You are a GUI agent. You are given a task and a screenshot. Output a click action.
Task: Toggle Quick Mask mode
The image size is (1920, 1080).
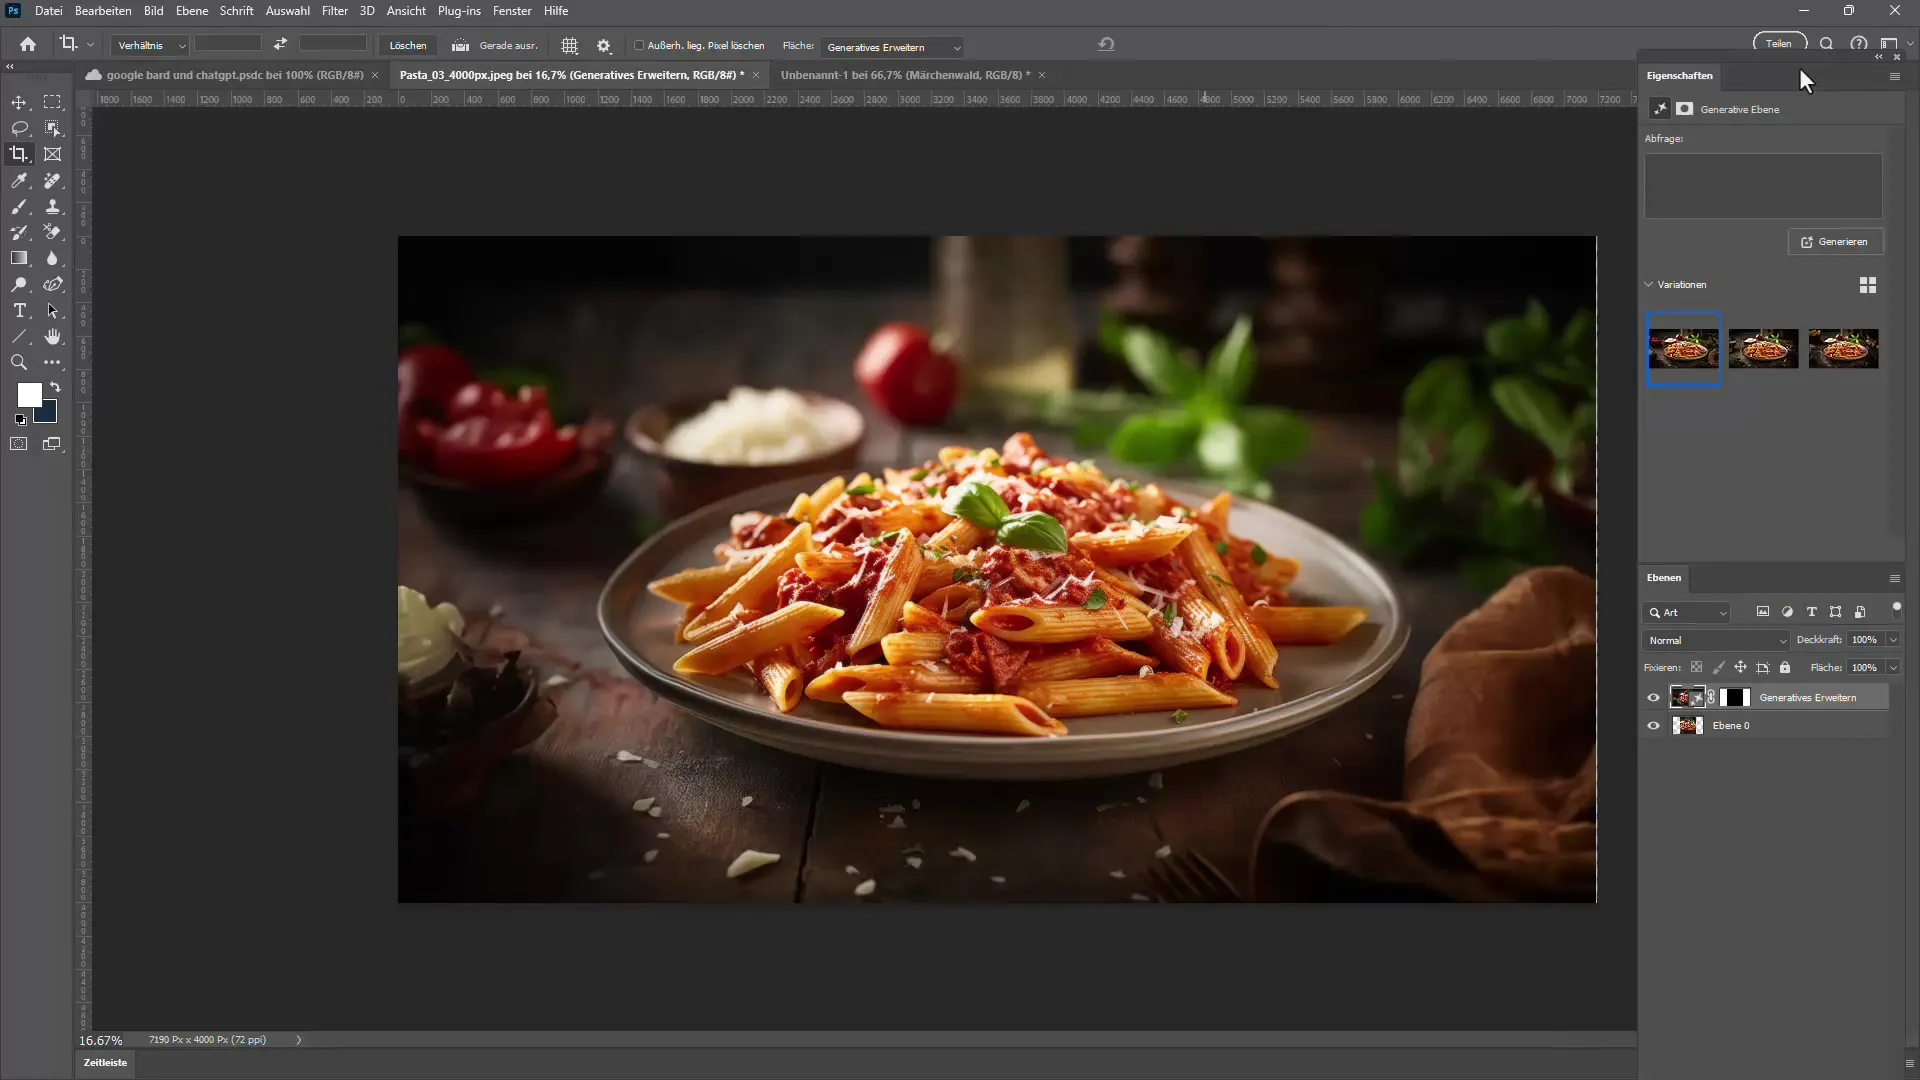tap(19, 444)
